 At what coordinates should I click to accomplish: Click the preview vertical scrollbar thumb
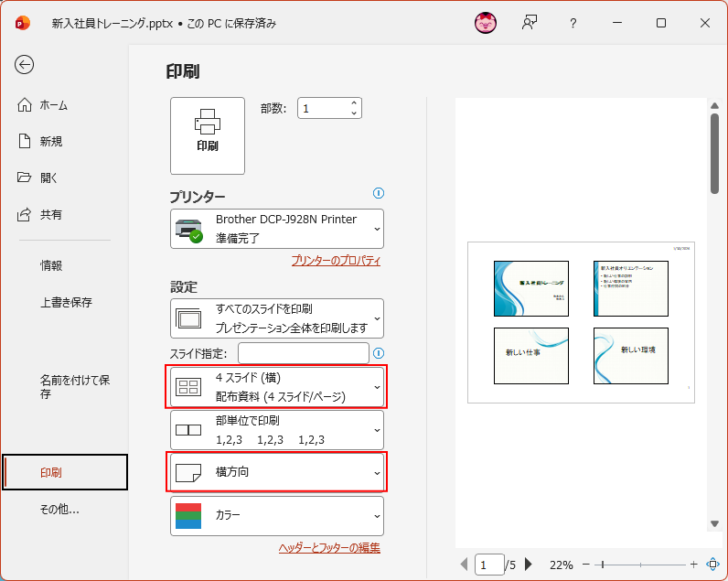tap(715, 154)
